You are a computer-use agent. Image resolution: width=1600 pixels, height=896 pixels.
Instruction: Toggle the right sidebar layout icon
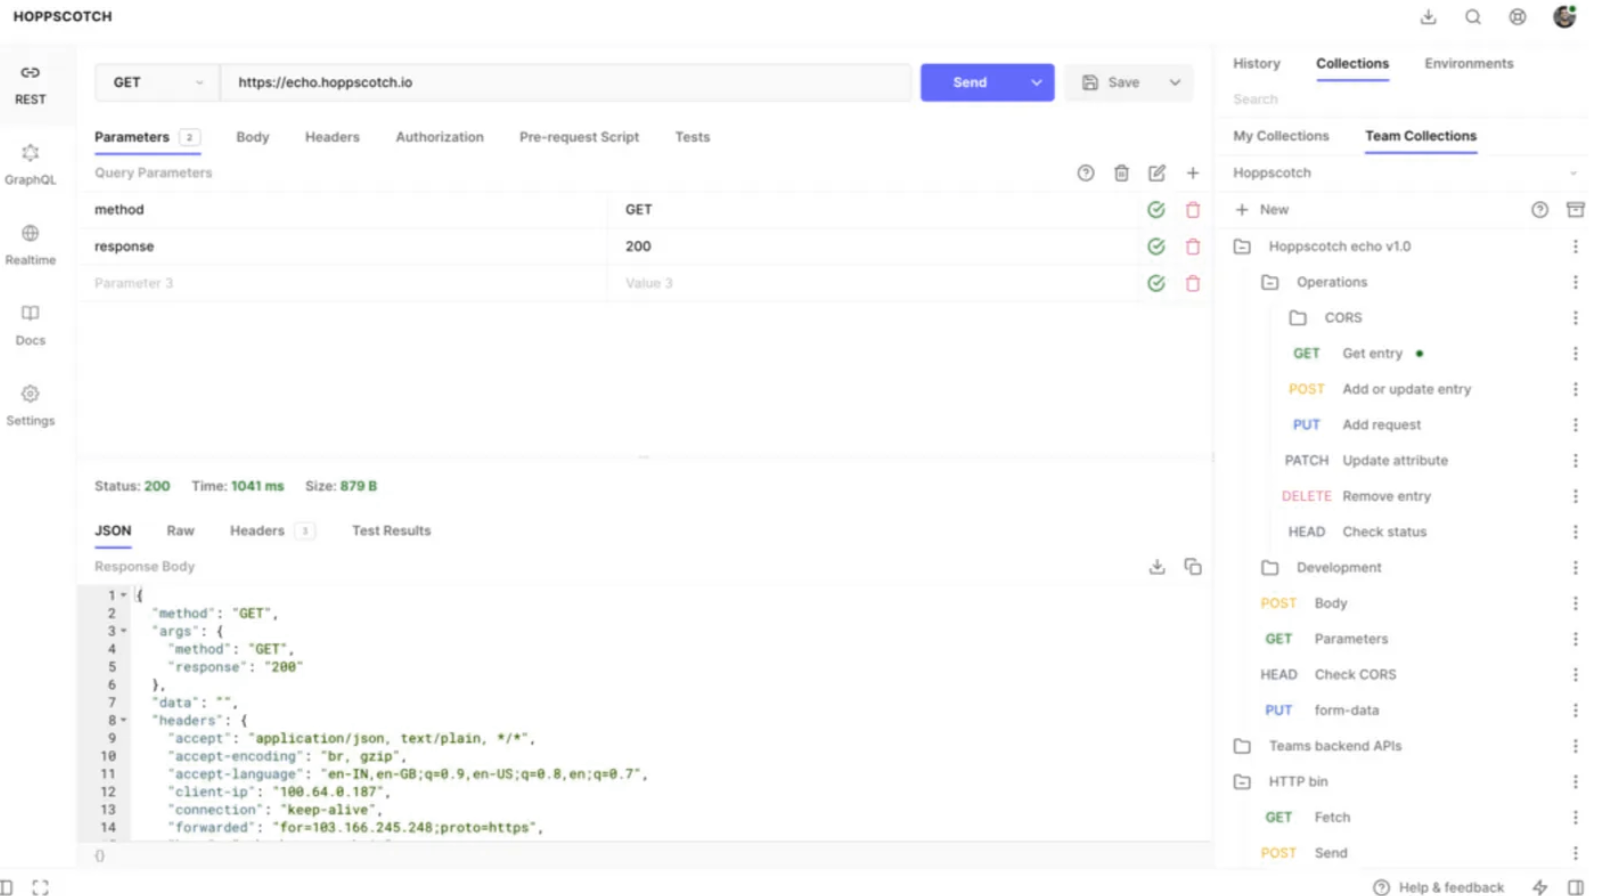click(x=1575, y=887)
